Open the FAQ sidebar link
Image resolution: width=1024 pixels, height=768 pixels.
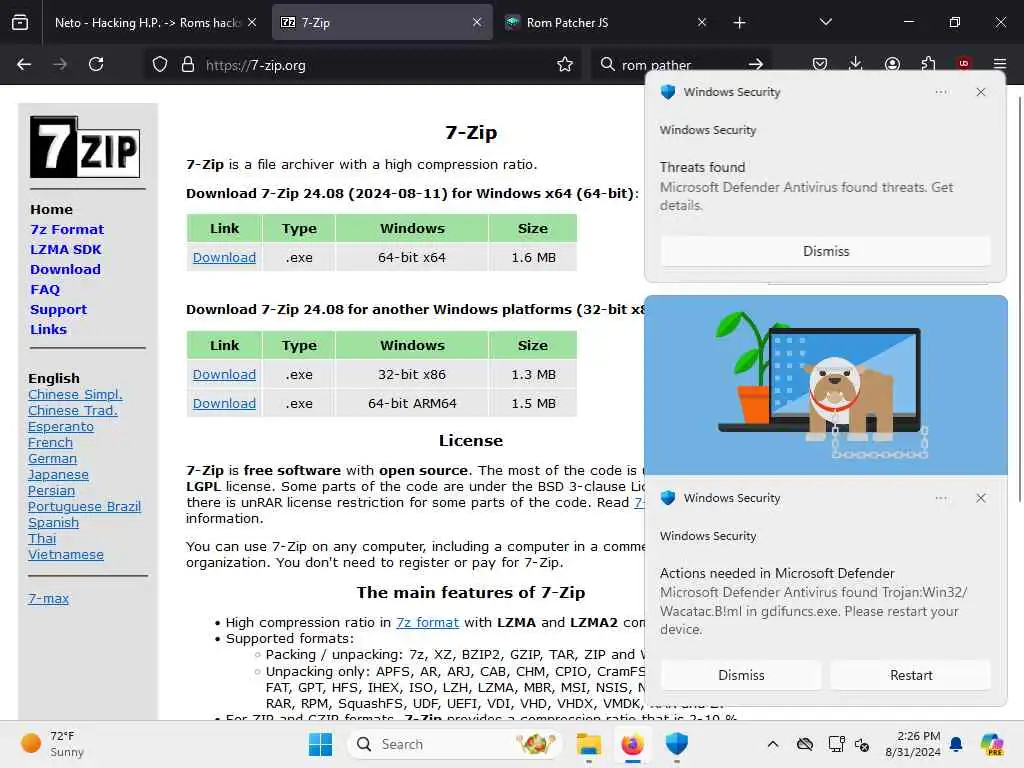pos(45,289)
